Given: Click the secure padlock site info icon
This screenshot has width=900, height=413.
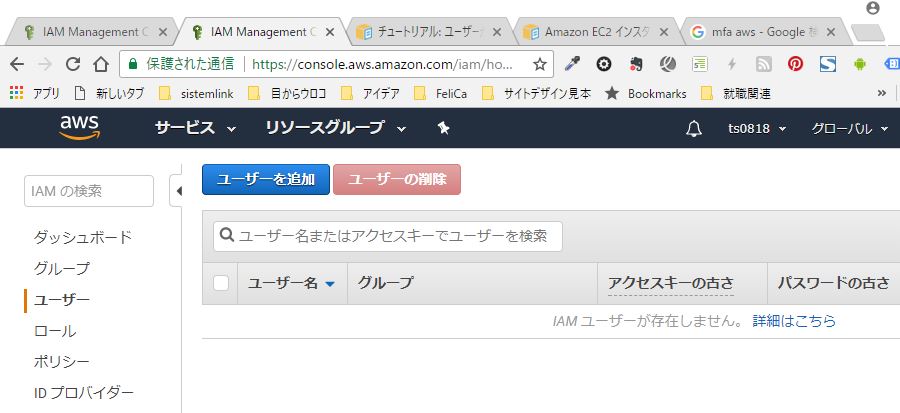Looking at the screenshot, I should click(133, 64).
